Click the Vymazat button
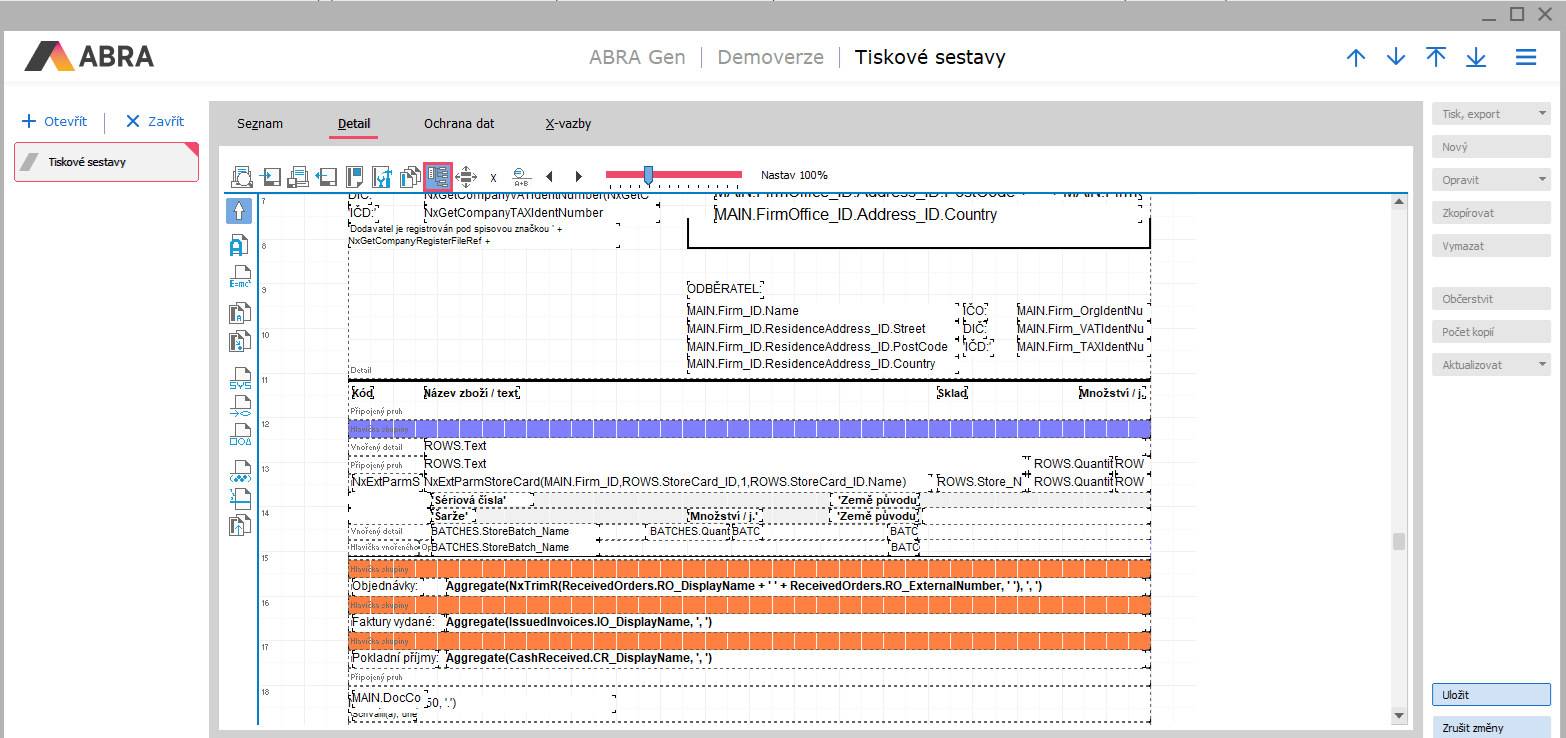The image size is (1566, 738). click(x=1491, y=246)
